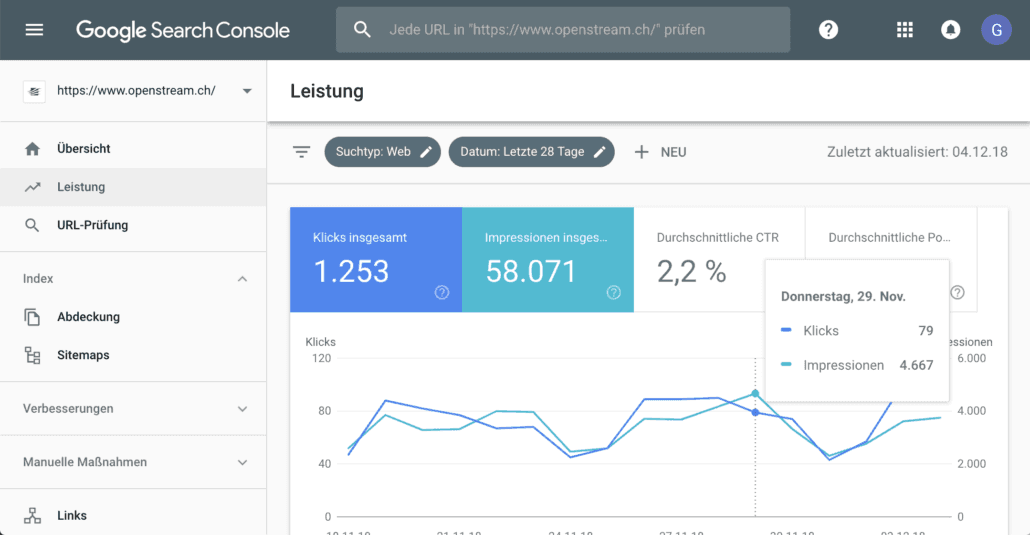Viewport: 1030px width, 535px height.
Task: Toggle the Klicks insgesamt metric card
Action: click(x=375, y=260)
